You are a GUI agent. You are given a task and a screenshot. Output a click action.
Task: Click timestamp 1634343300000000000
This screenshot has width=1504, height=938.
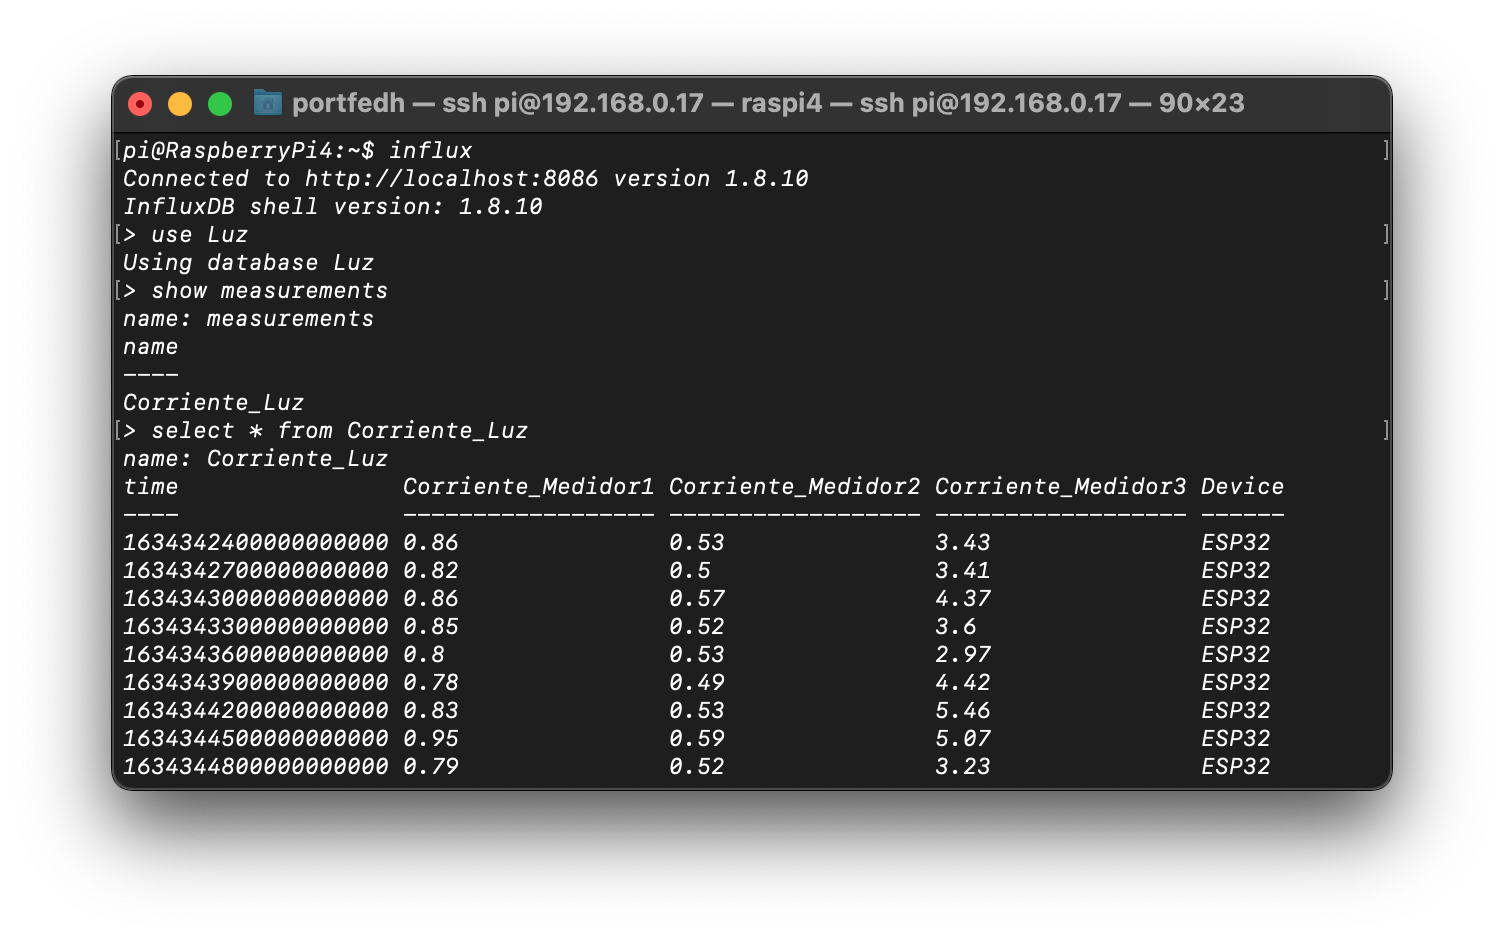(255, 626)
